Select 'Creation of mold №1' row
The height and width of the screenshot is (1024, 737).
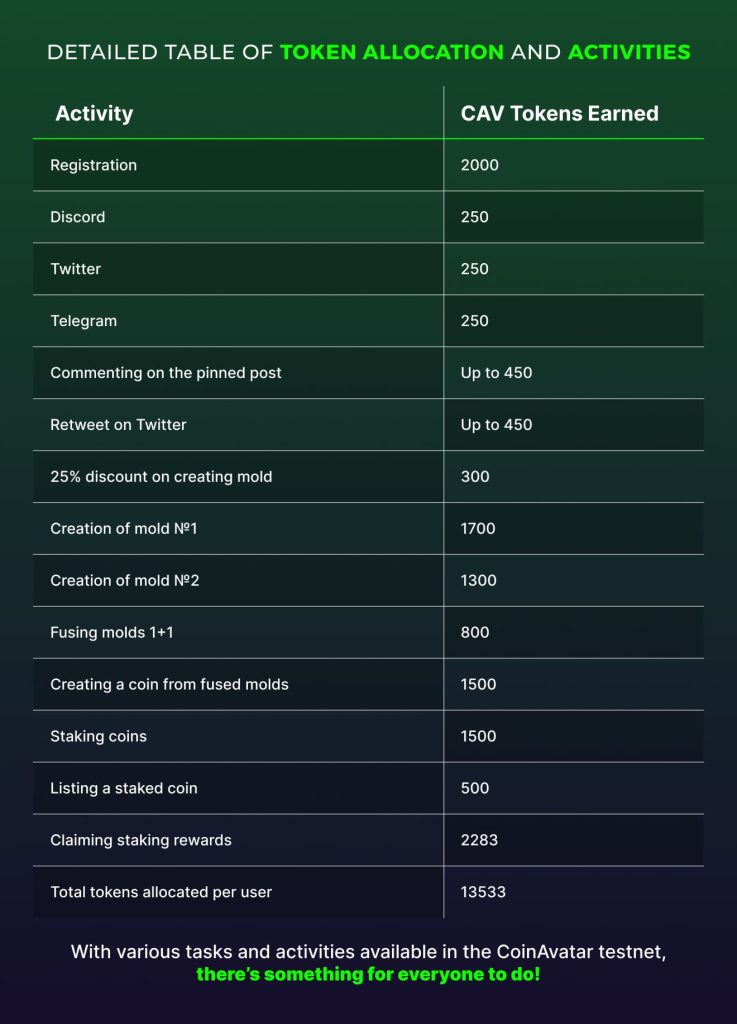124,529
